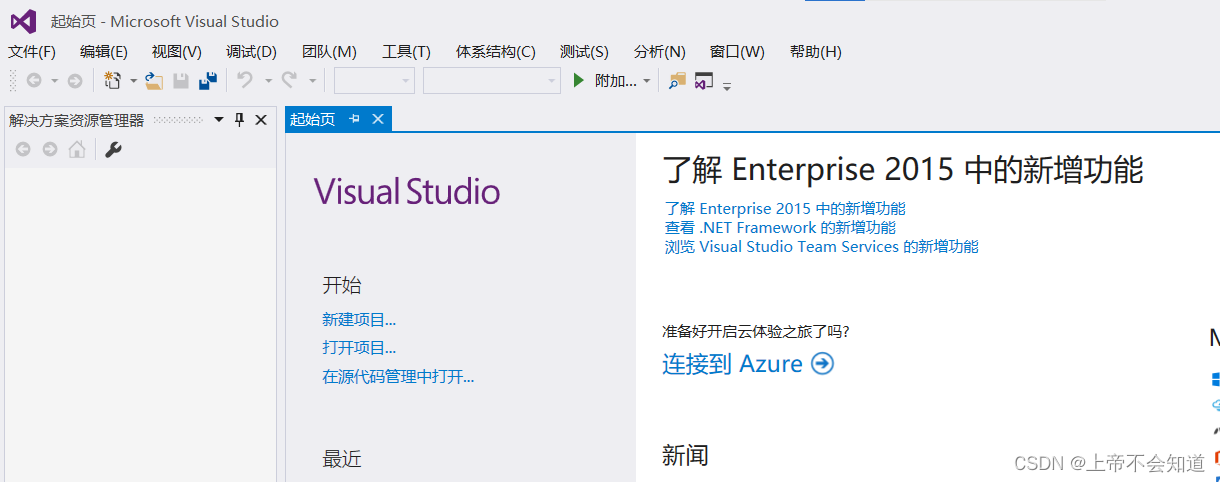Viewport: 1220px width, 482px height.
Task: Click Solution Explorer's Home icon
Action: click(x=77, y=150)
